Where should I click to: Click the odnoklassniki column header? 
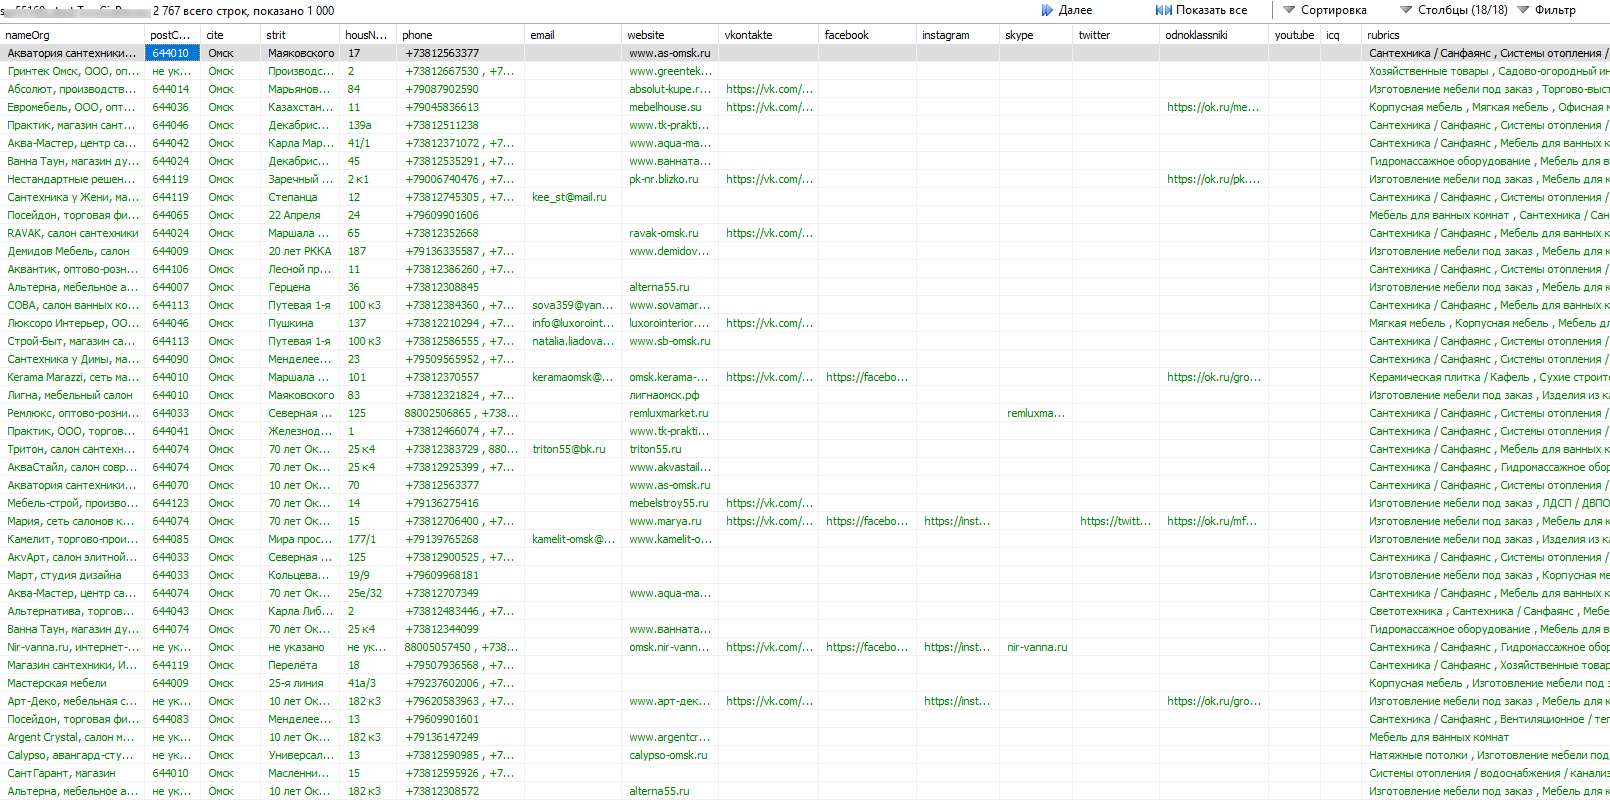(x=1214, y=35)
